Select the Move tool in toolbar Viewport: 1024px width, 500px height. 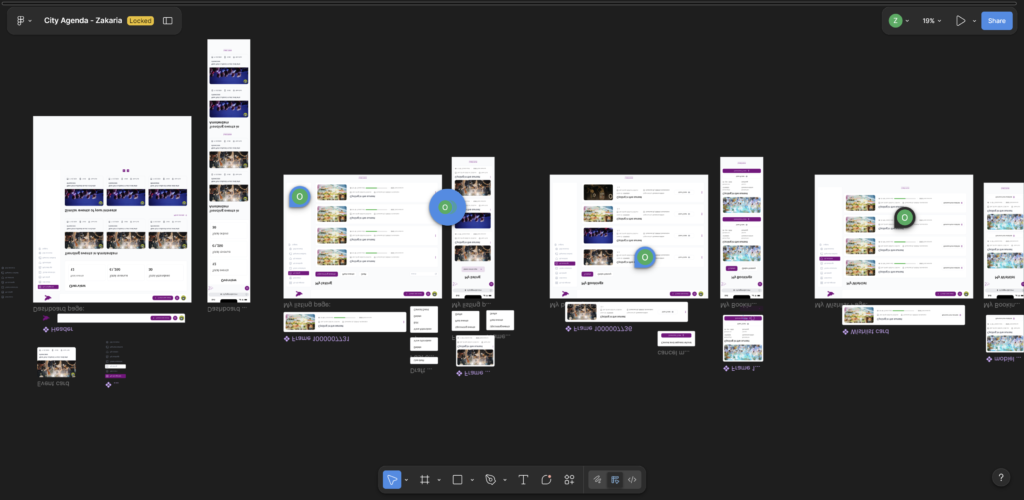tap(392, 480)
